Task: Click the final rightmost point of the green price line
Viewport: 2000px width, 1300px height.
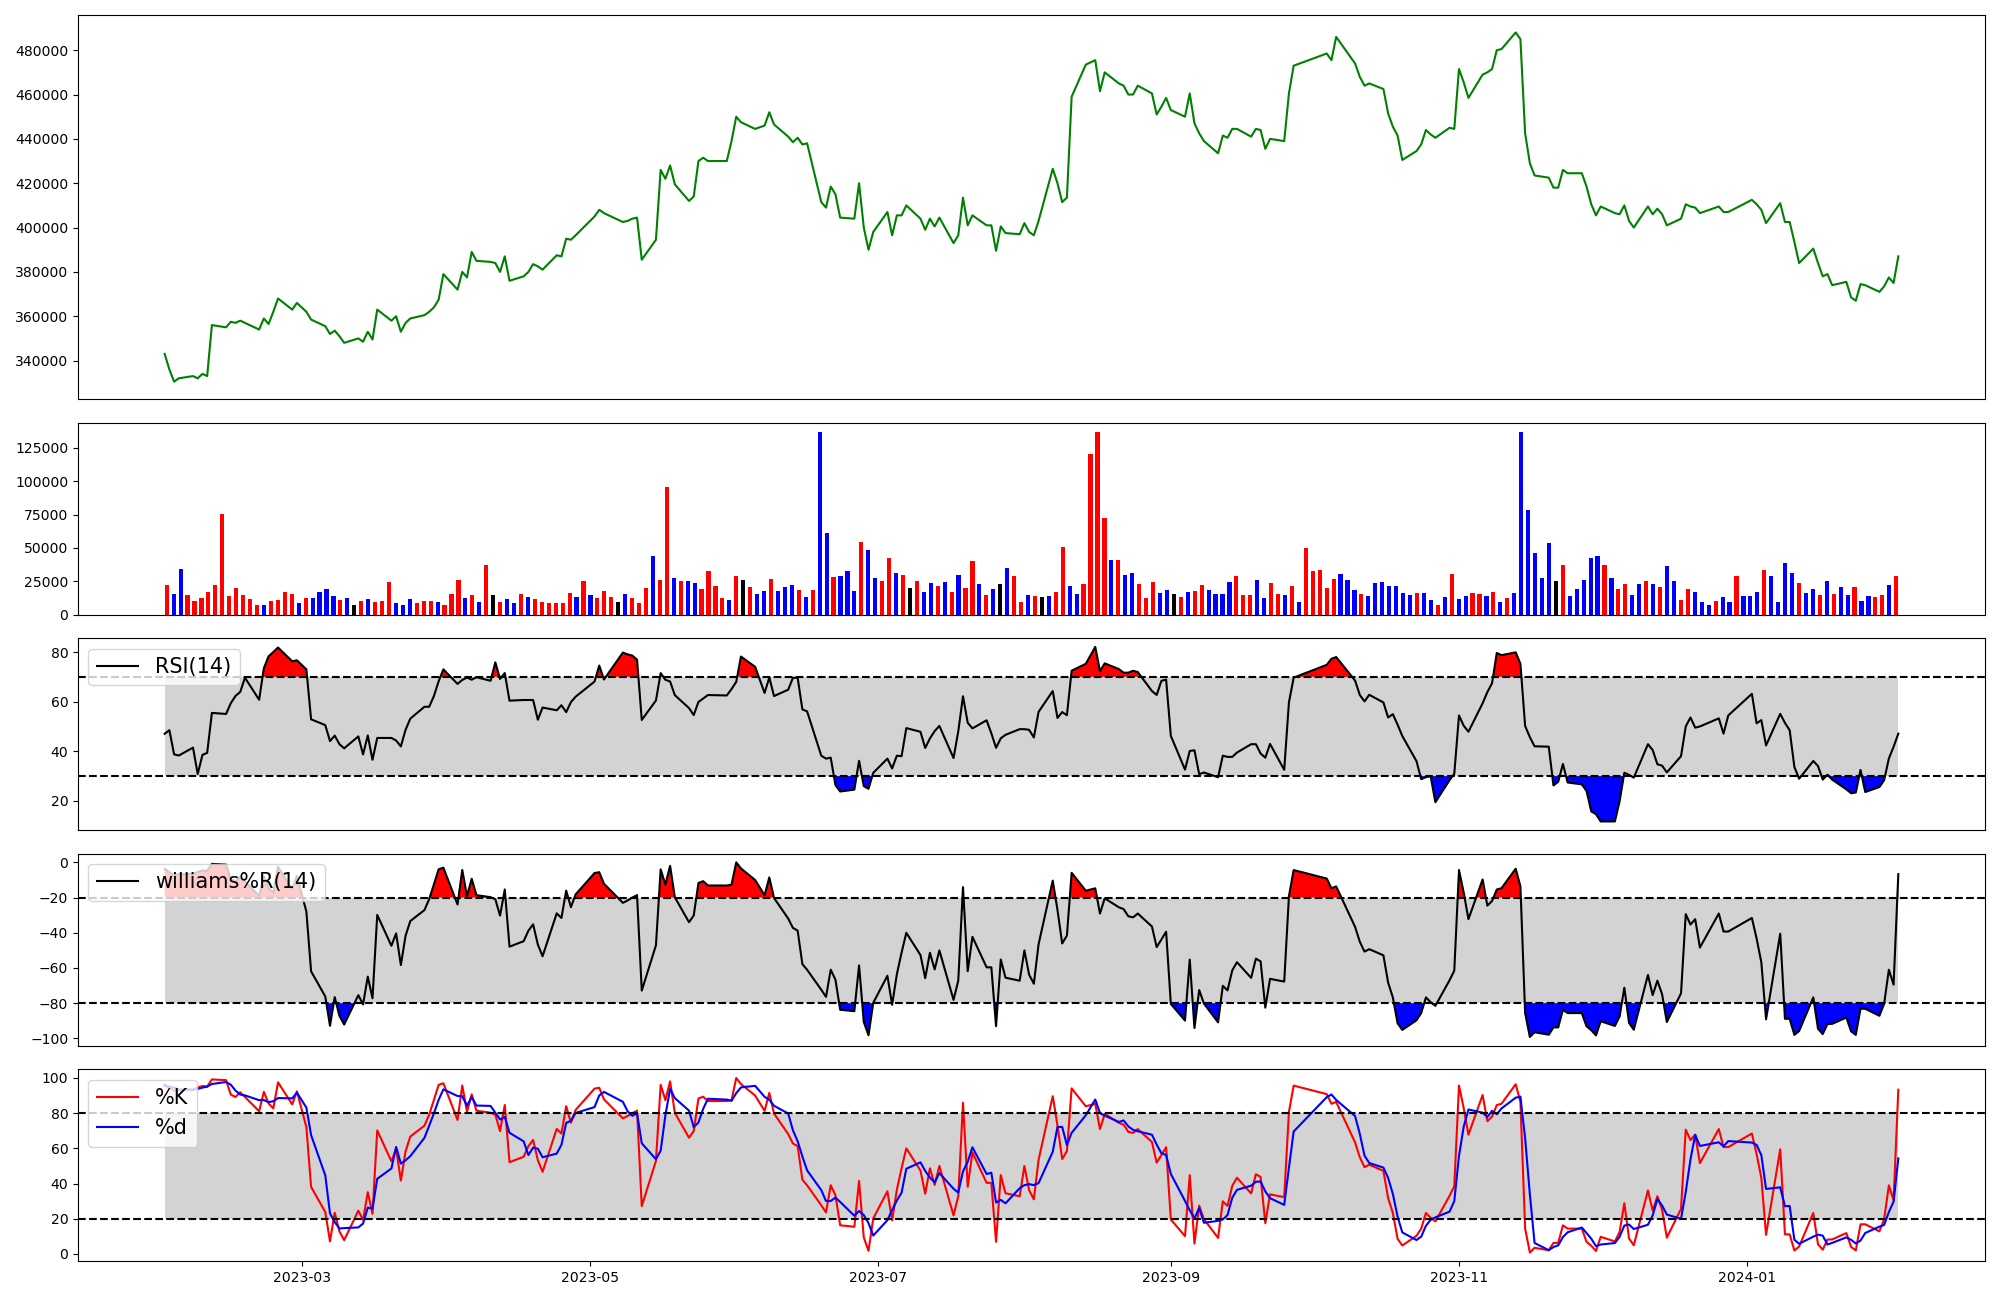Action: (1898, 256)
